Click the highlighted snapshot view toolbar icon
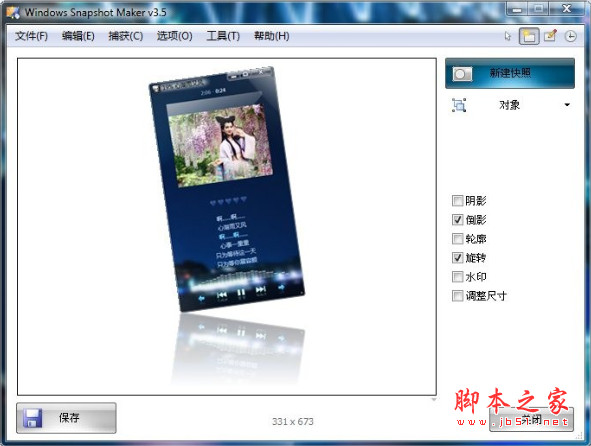Screen dimensions: 591x446 pos(529,36)
